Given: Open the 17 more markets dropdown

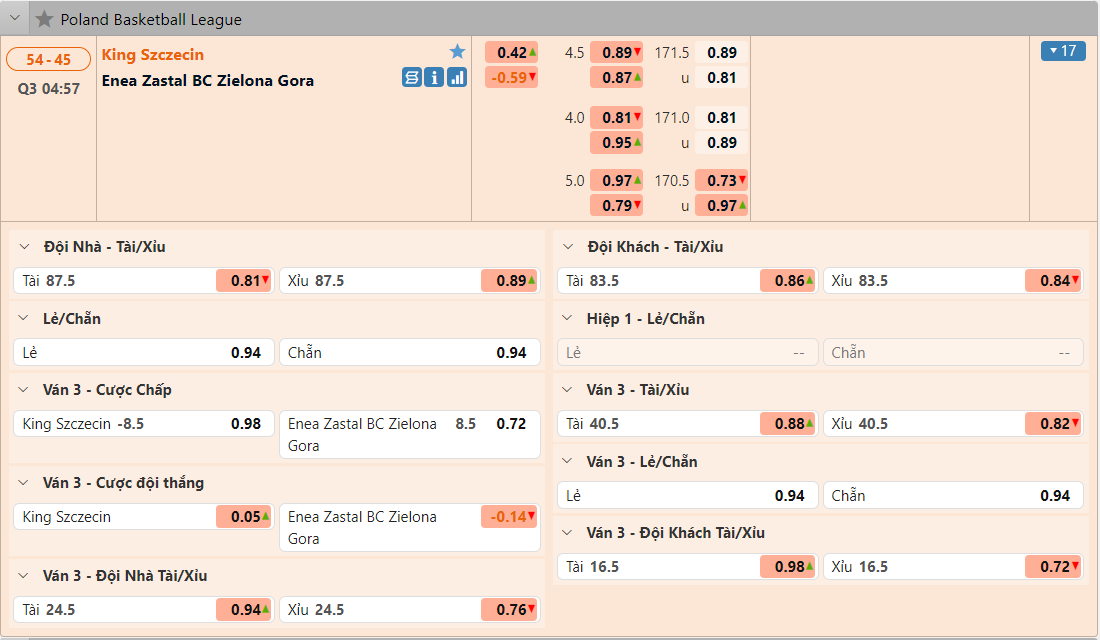Looking at the screenshot, I should [x=1063, y=51].
